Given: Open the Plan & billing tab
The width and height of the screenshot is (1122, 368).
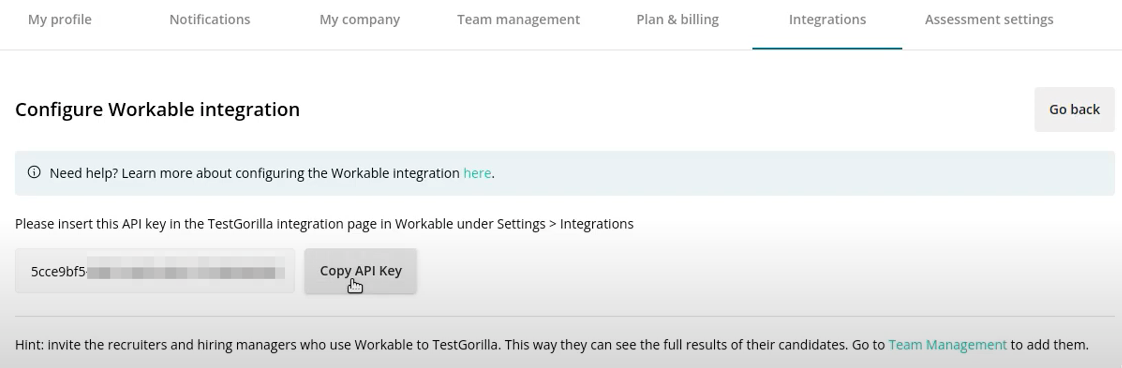Looking at the screenshot, I should (x=677, y=20).
